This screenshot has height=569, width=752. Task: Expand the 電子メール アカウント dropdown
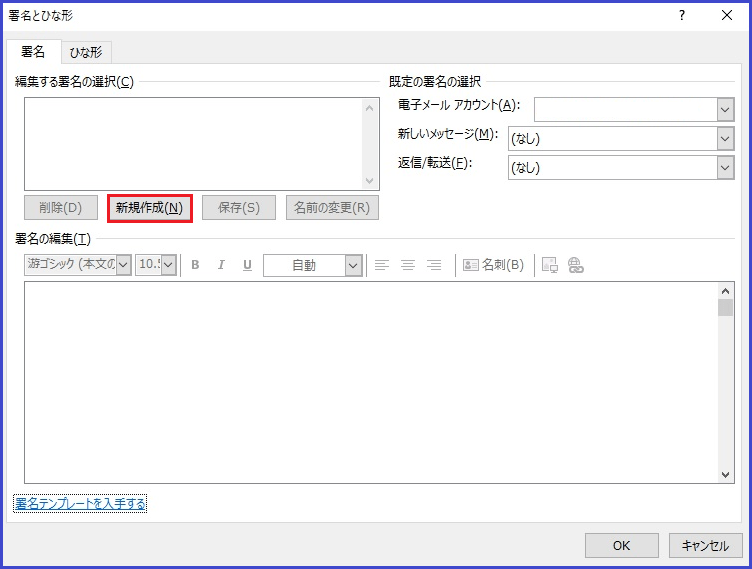coord(725,110)
